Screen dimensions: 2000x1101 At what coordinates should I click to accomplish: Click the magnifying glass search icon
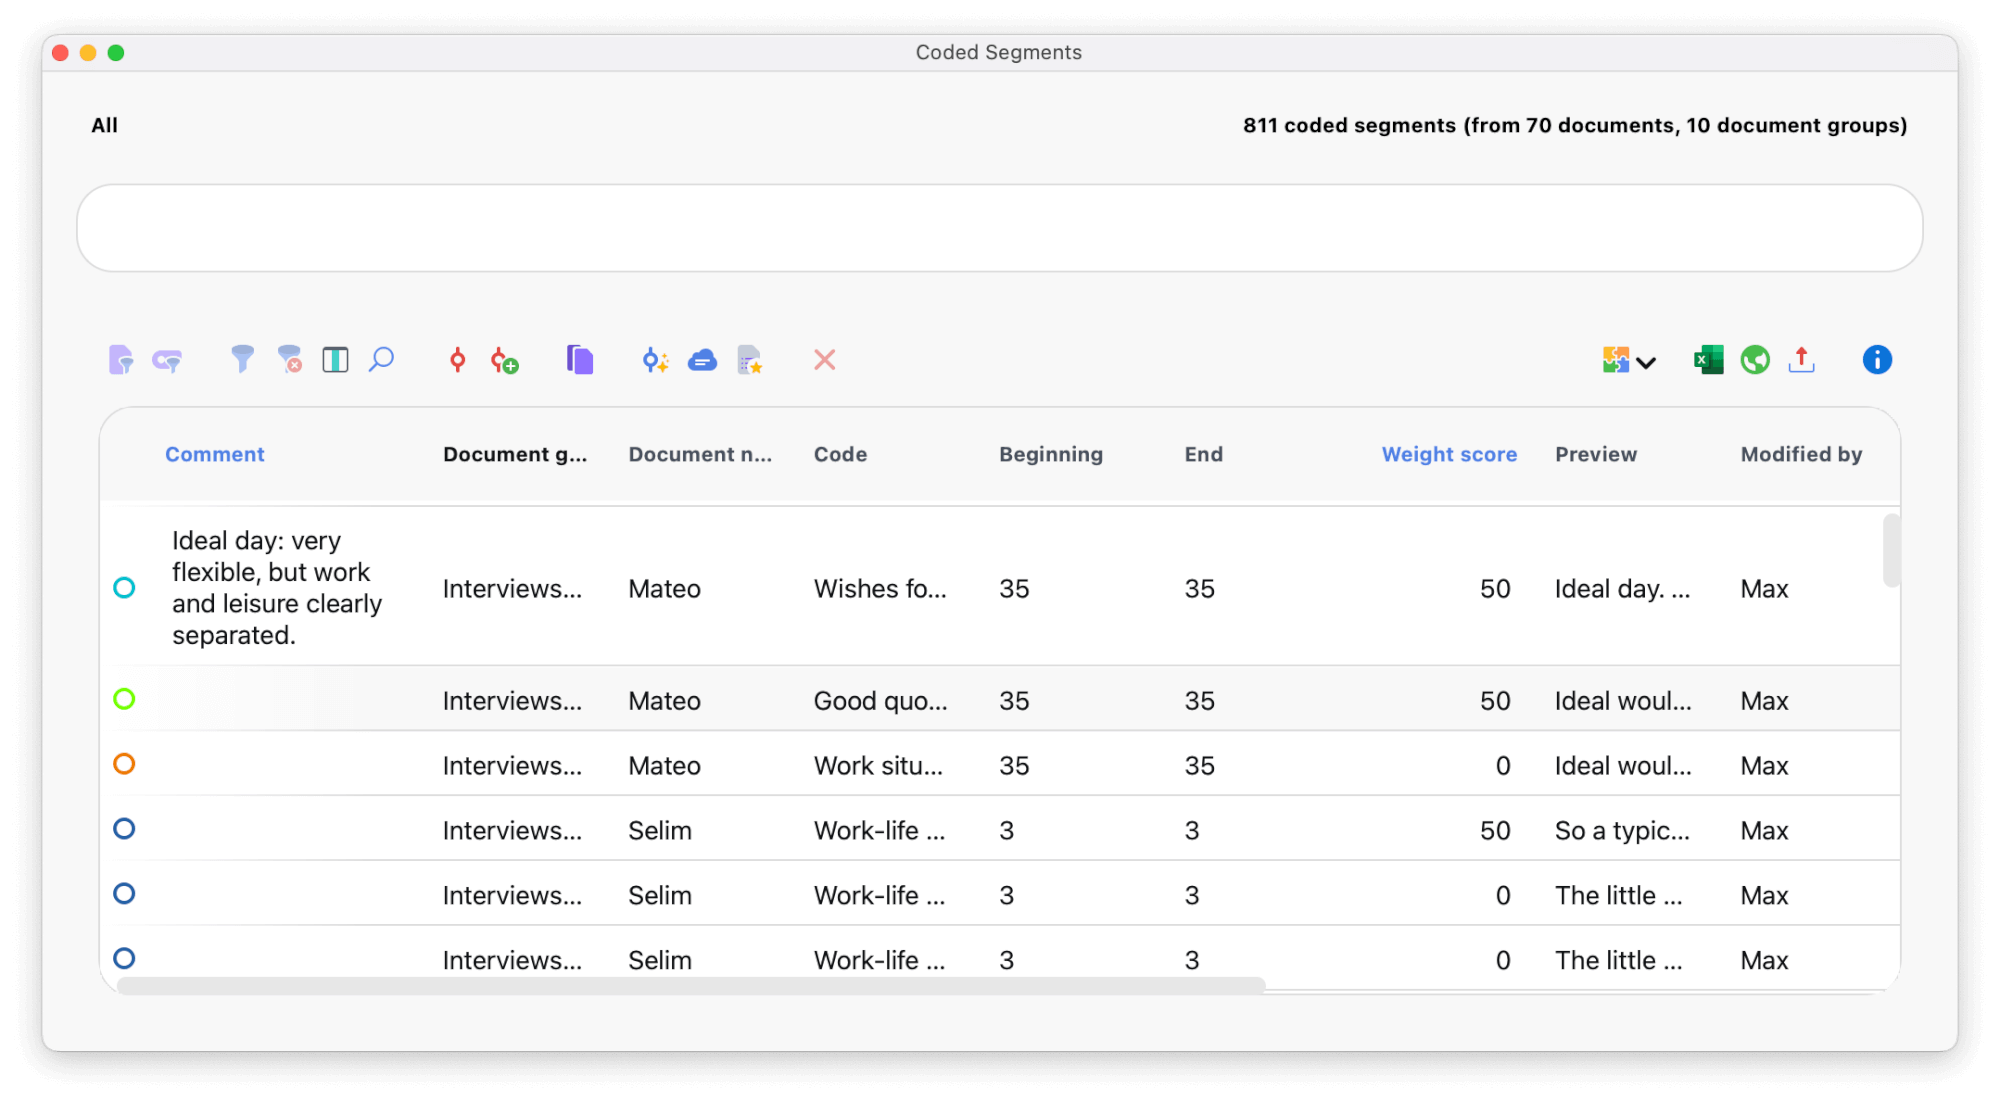(381, 359)
